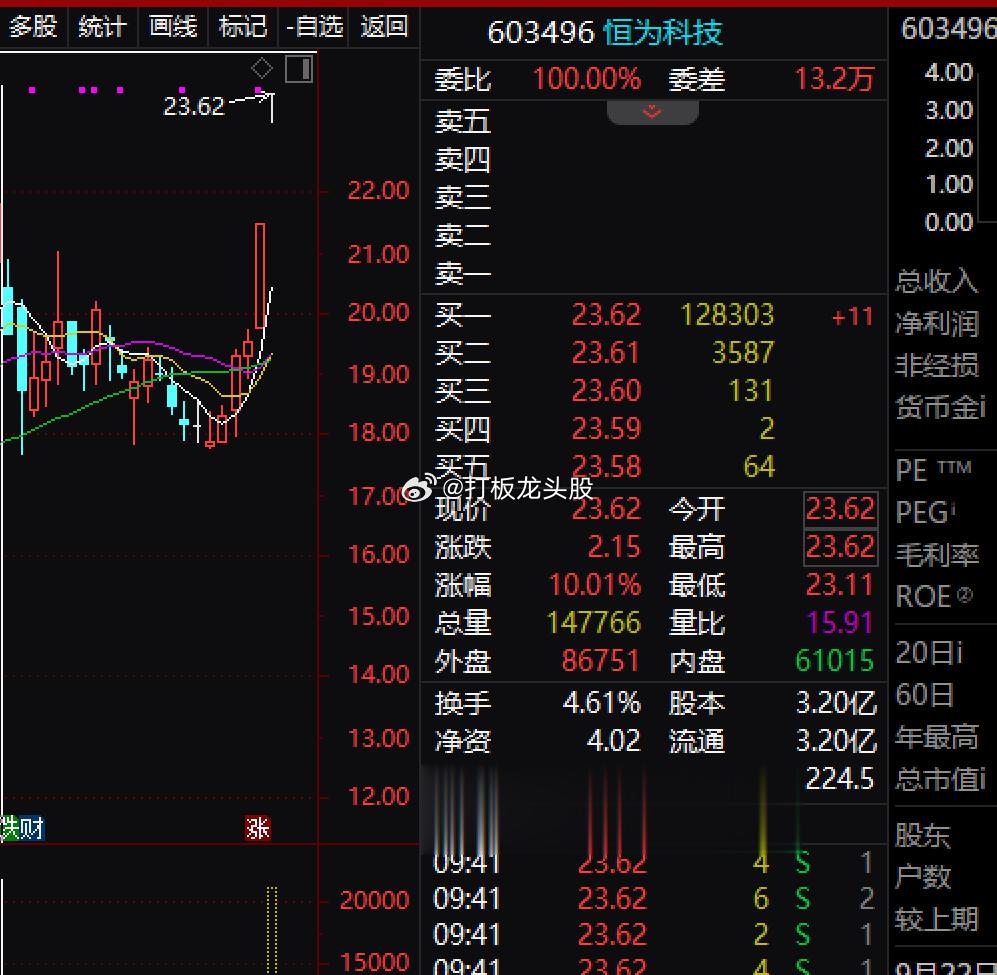Click the 涨幅 value 10.01%
The height and width of the screenshot is (975, 997).
coord(595,584)
